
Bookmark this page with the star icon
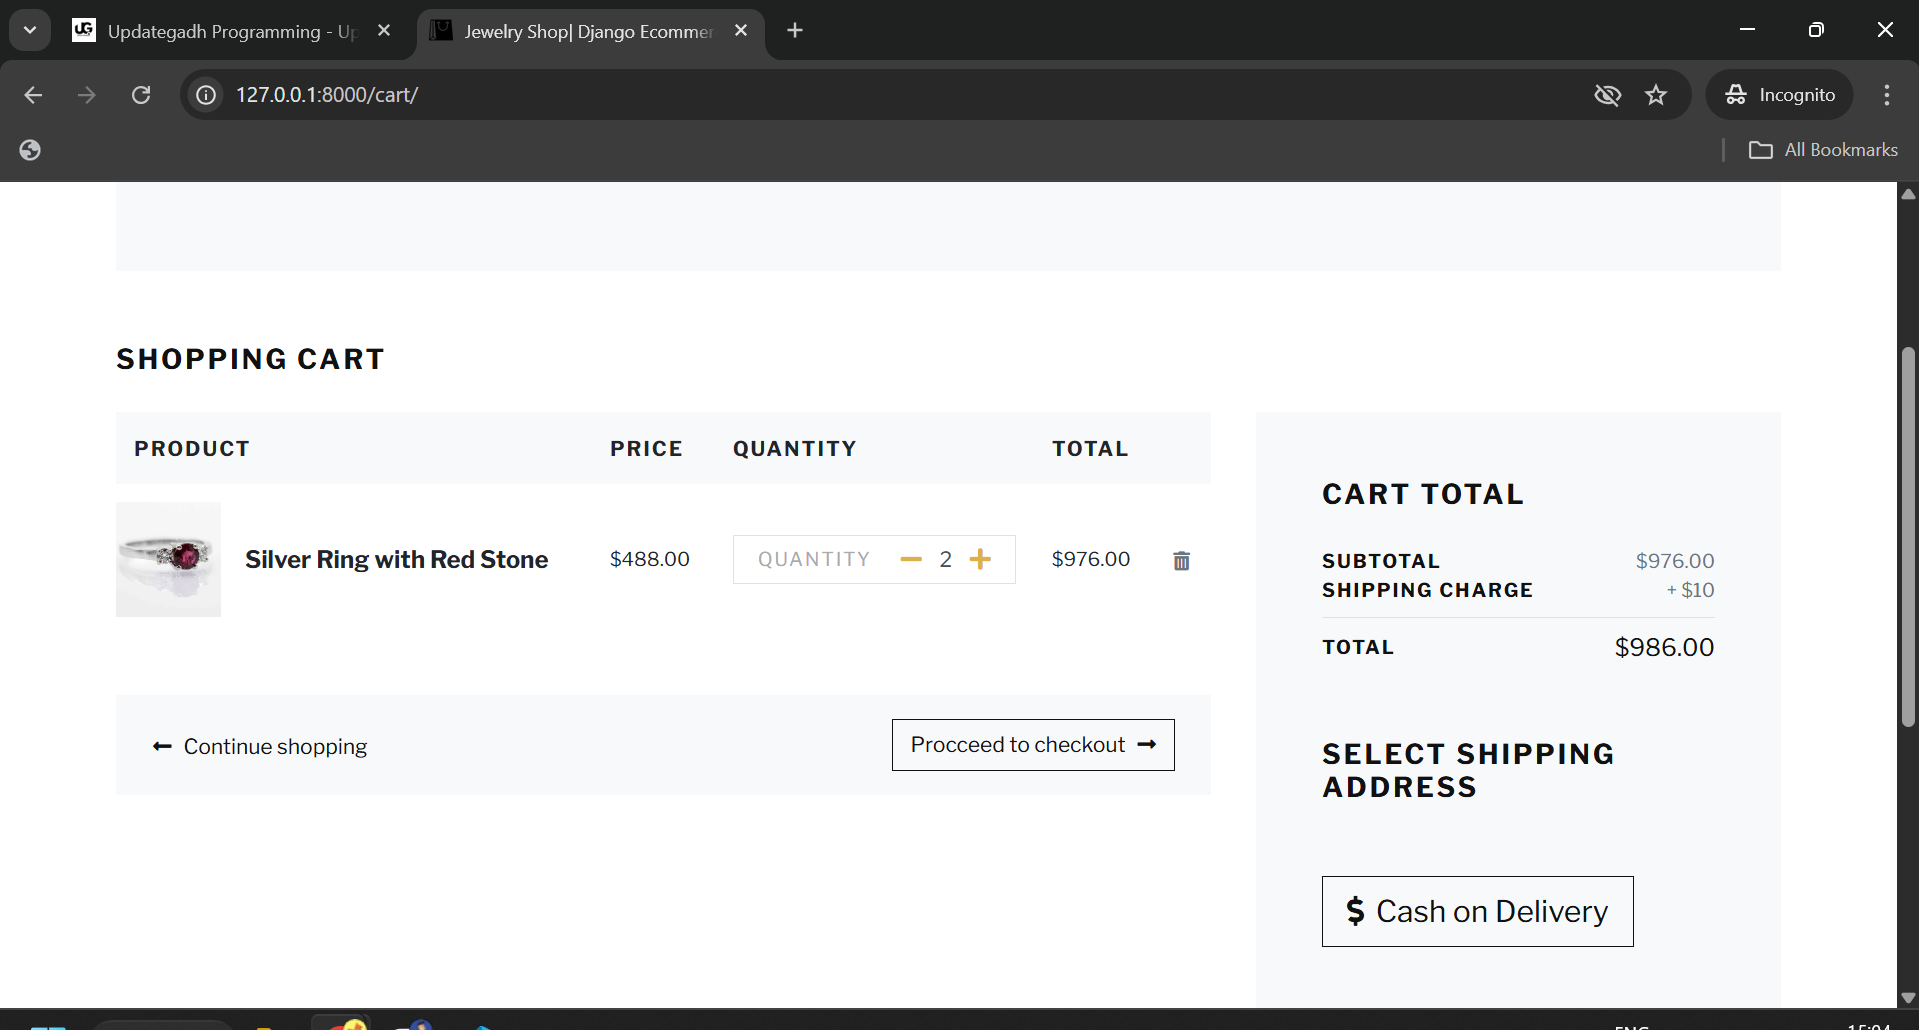1656,95
